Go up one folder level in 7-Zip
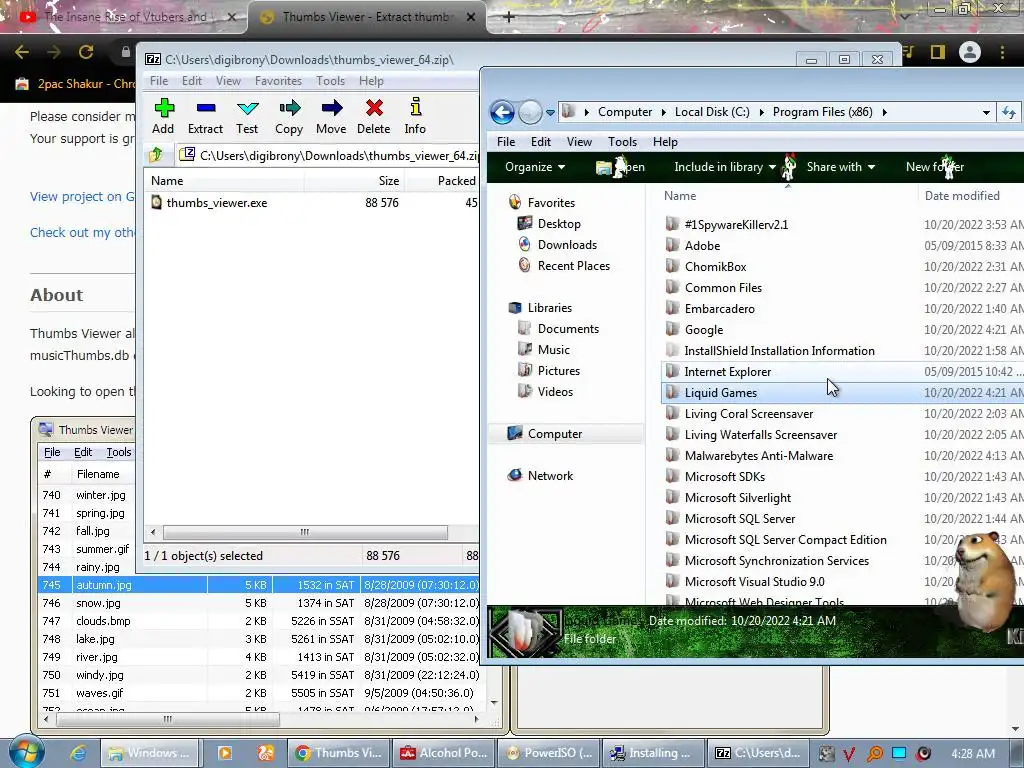The image size is (1024, 768). 156,155
